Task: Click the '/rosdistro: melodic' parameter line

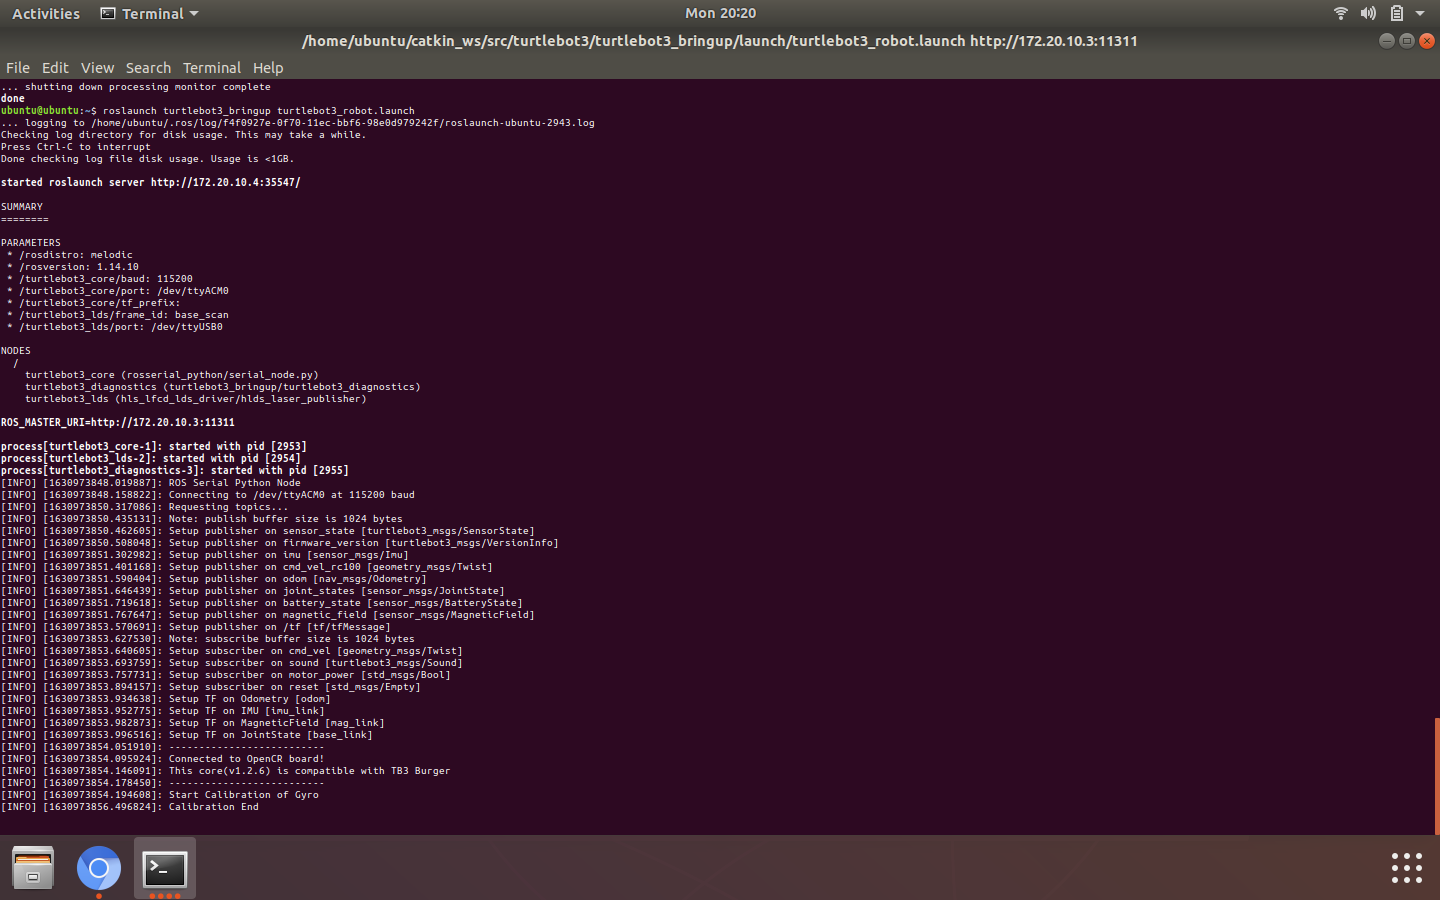Action: [70, 255]
